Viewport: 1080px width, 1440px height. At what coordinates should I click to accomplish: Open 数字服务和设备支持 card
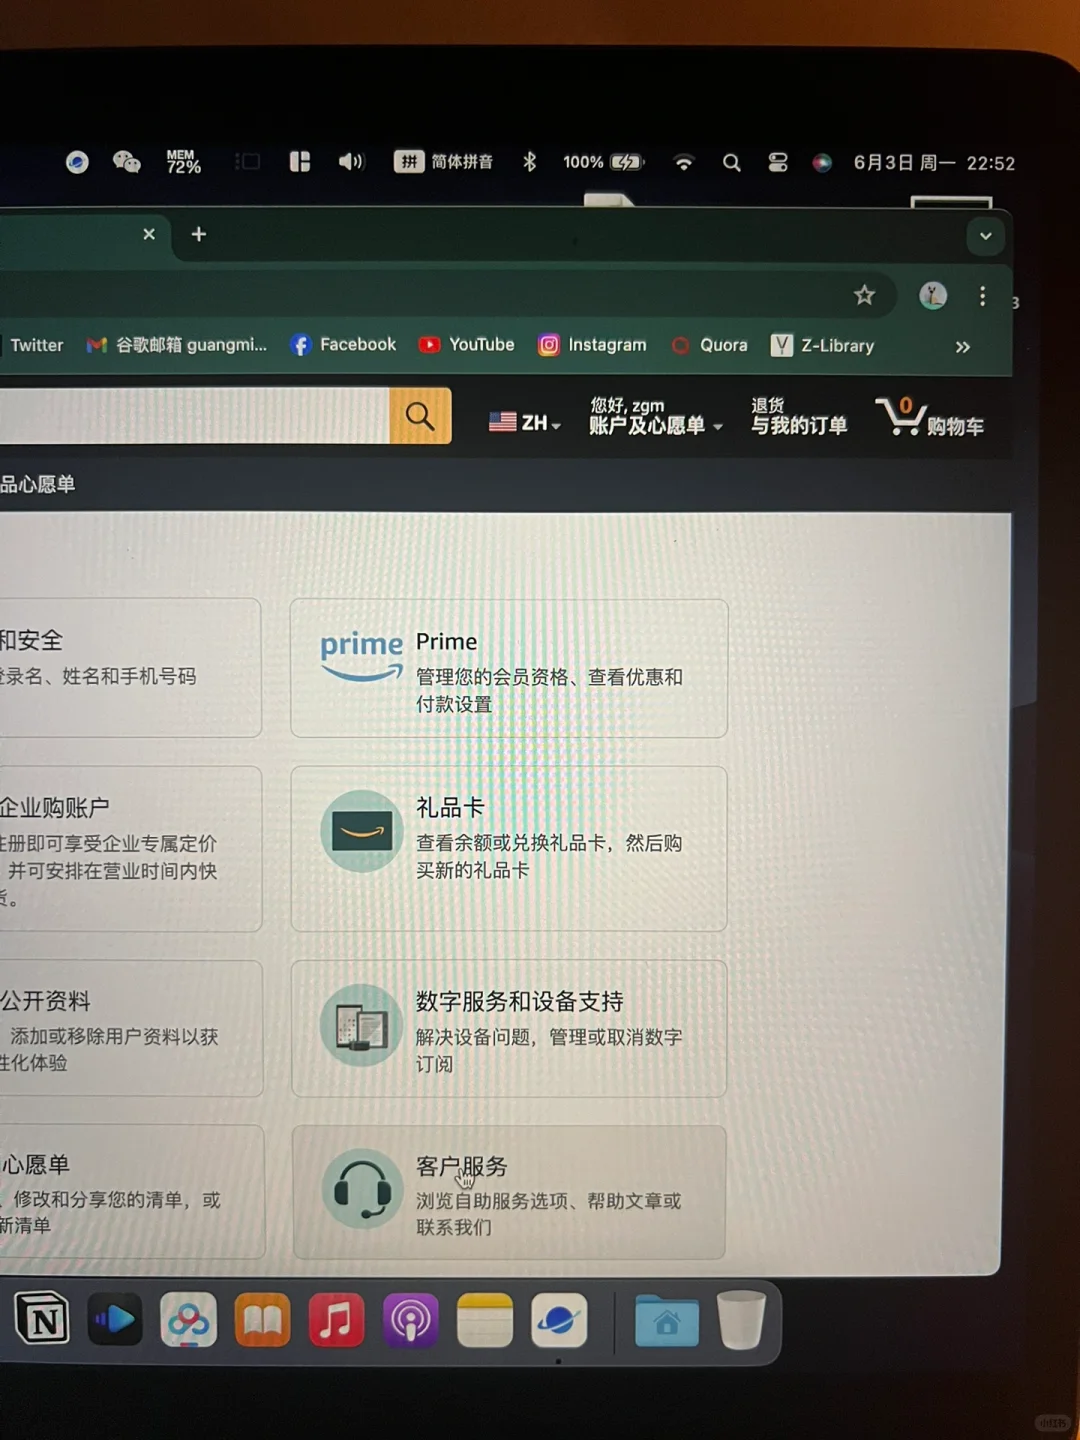tap(509, 1029)
